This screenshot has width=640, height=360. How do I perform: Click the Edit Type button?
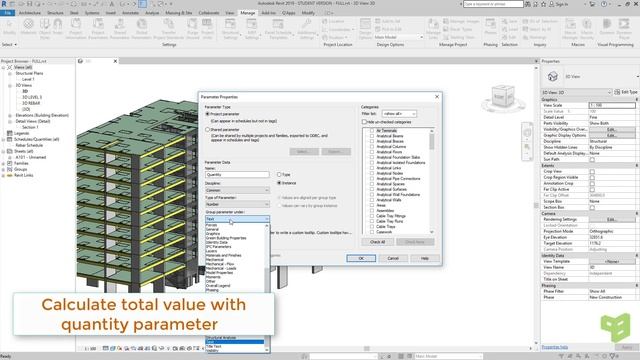click(x=626, y=92)
